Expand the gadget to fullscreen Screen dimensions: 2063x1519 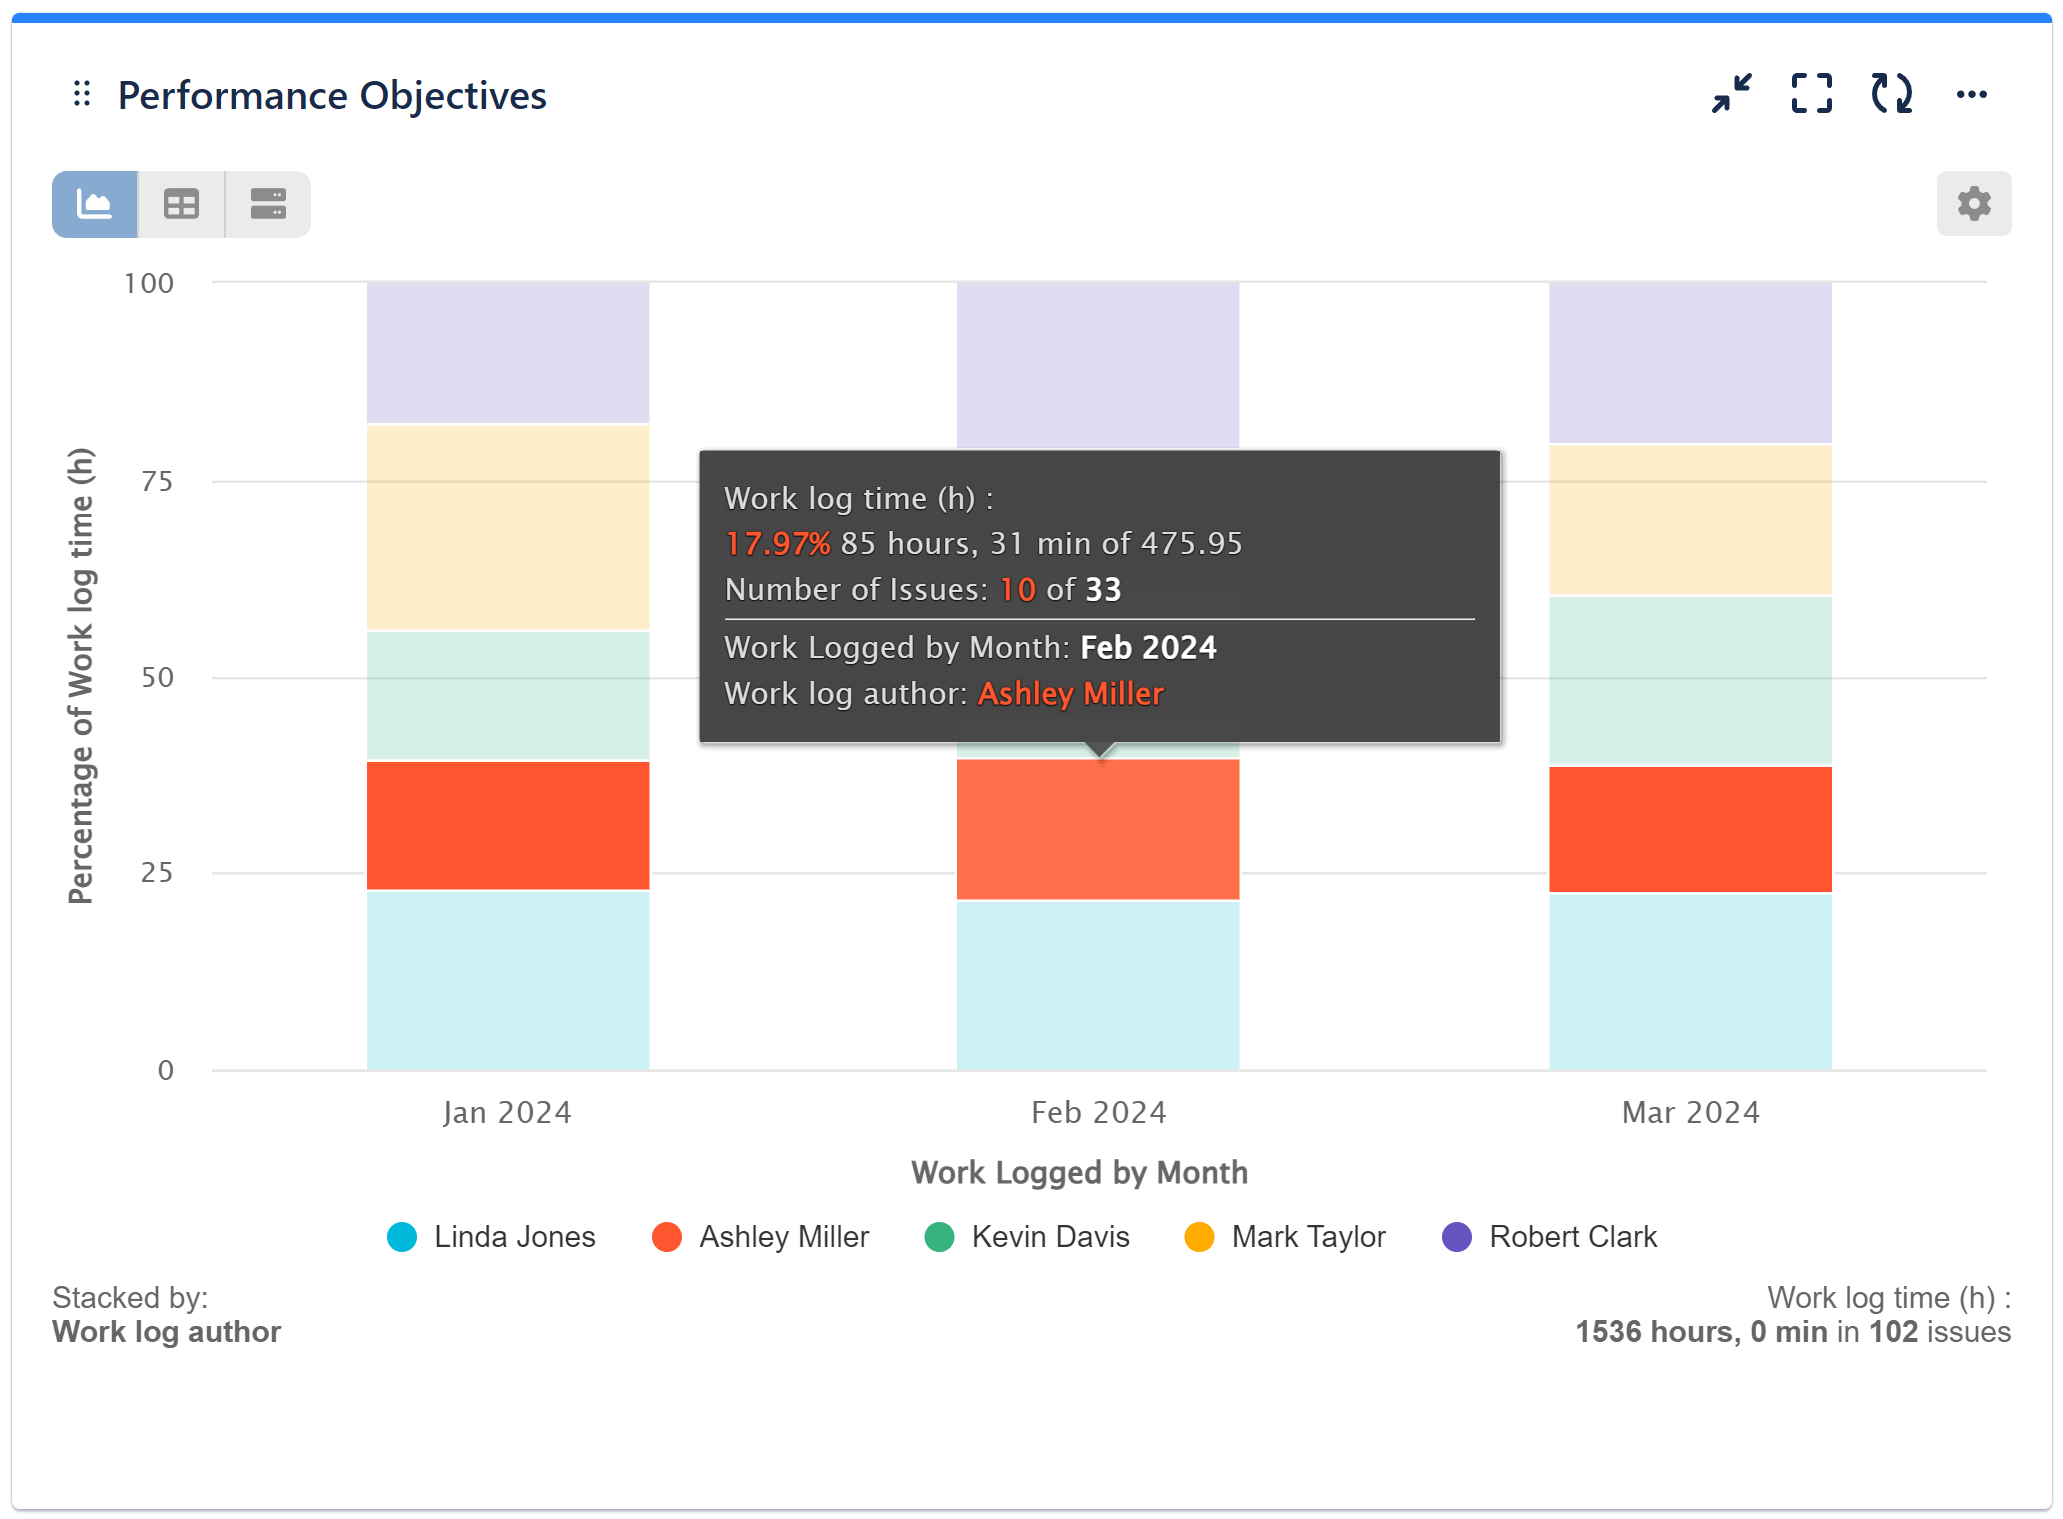coord(1810,94)
